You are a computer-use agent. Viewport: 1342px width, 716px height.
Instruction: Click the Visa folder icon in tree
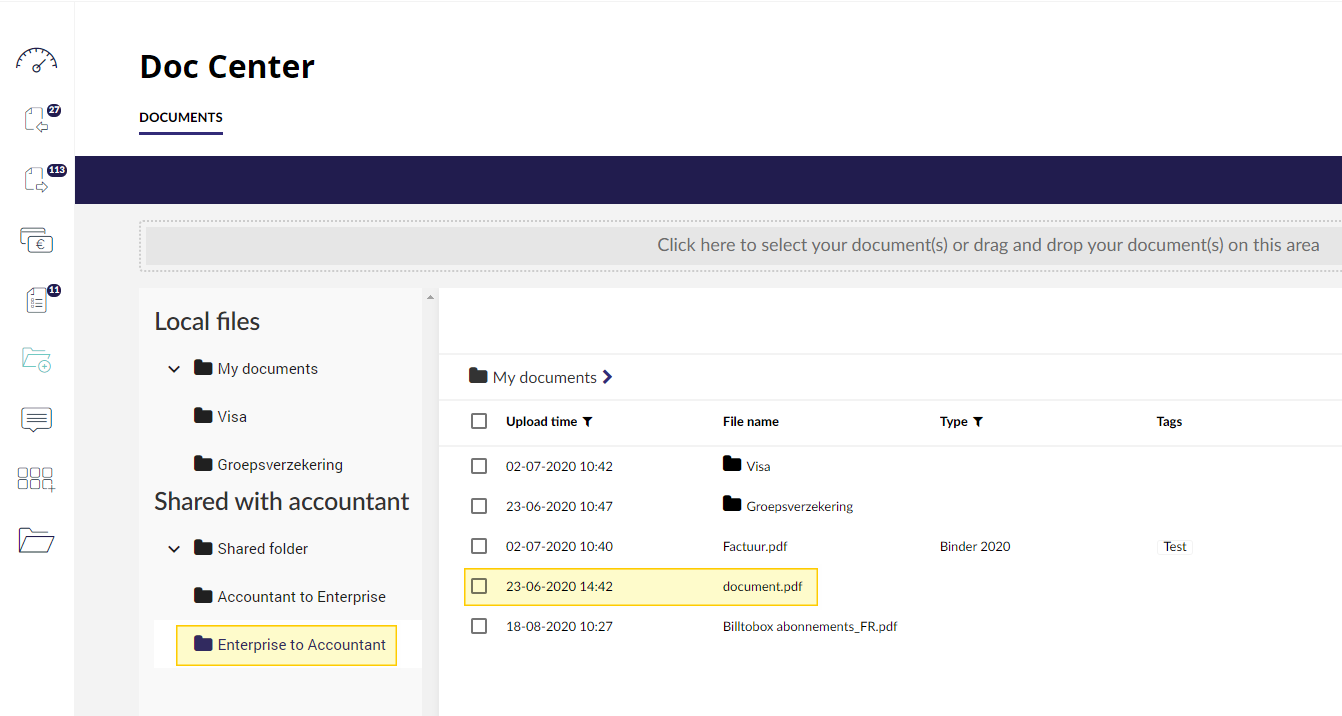(203, 415)
